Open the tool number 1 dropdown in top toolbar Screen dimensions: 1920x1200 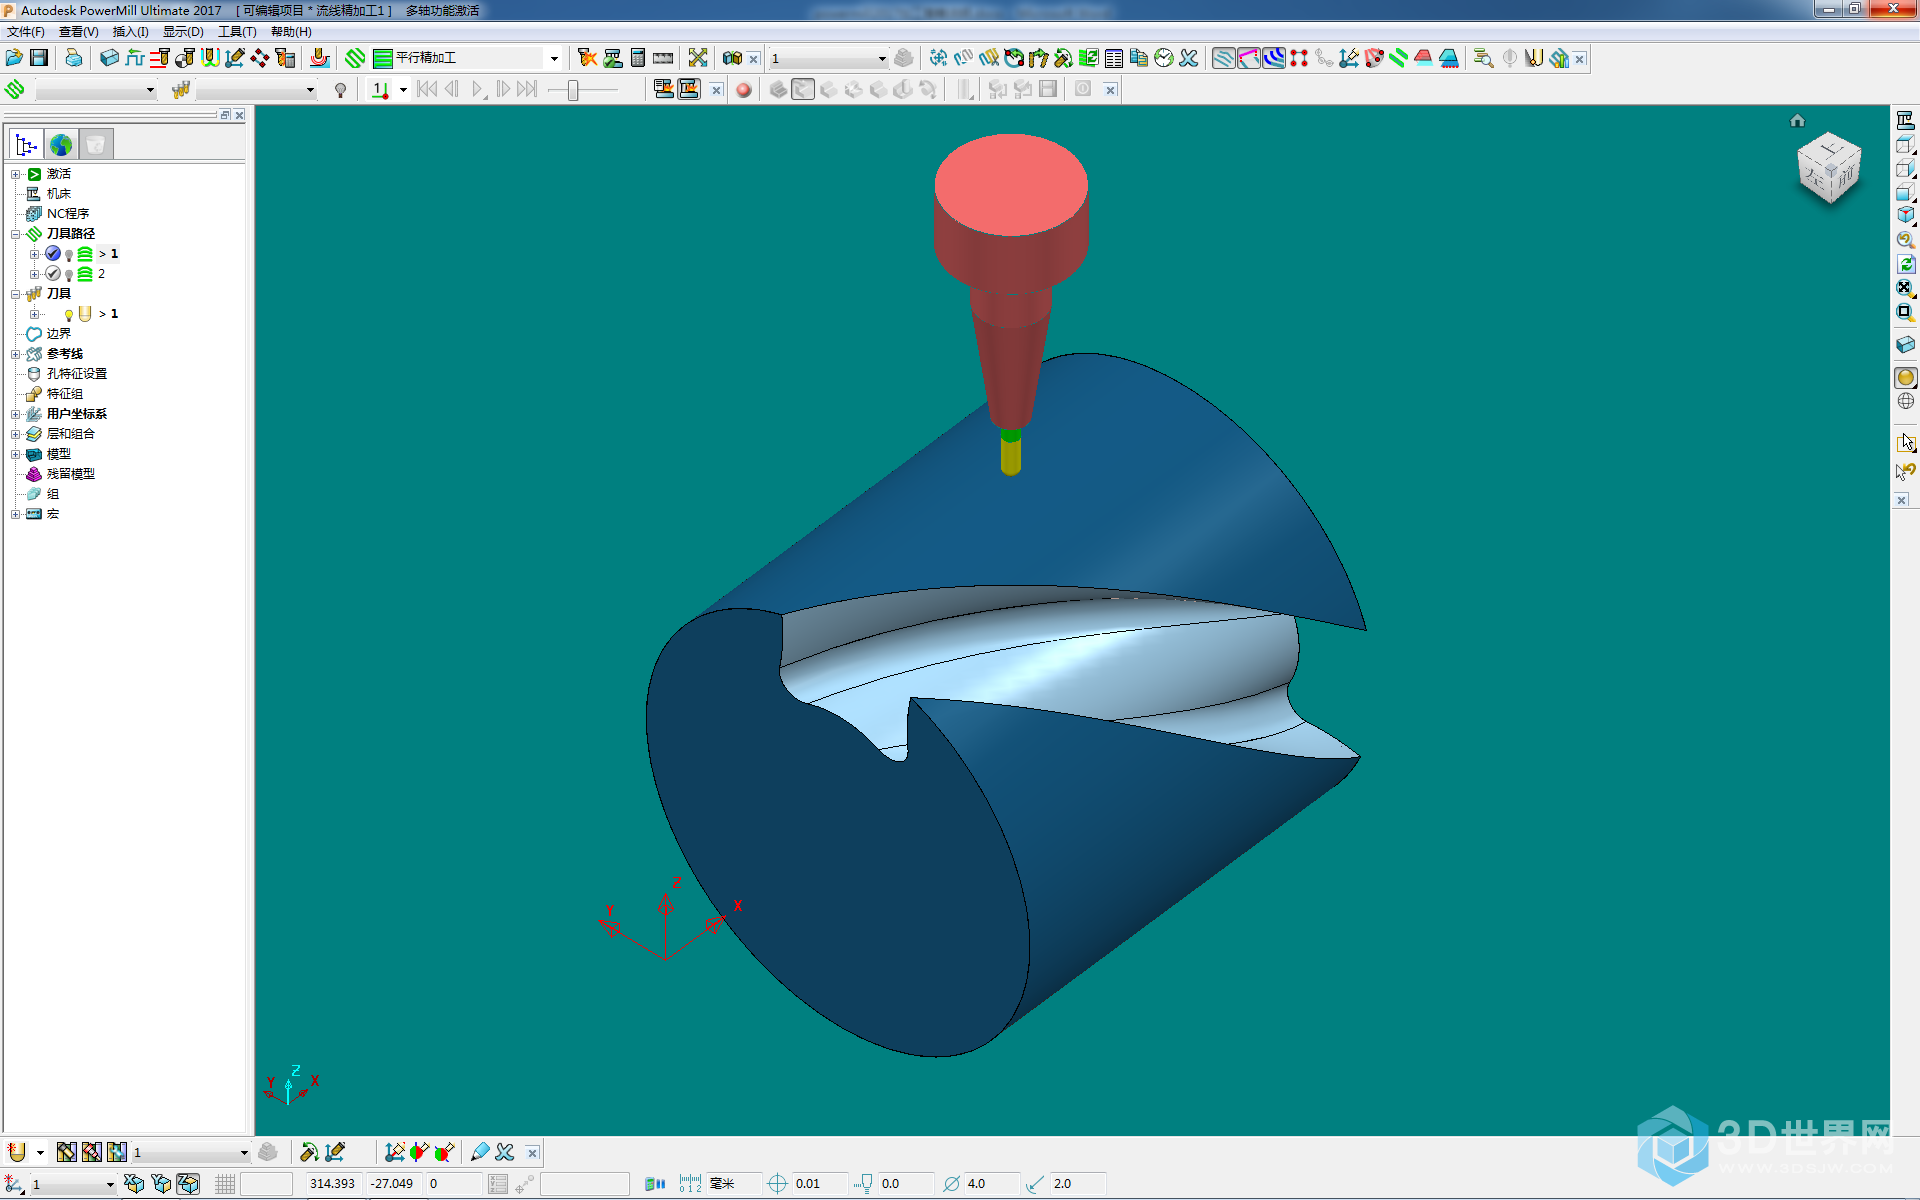[881, 58]
